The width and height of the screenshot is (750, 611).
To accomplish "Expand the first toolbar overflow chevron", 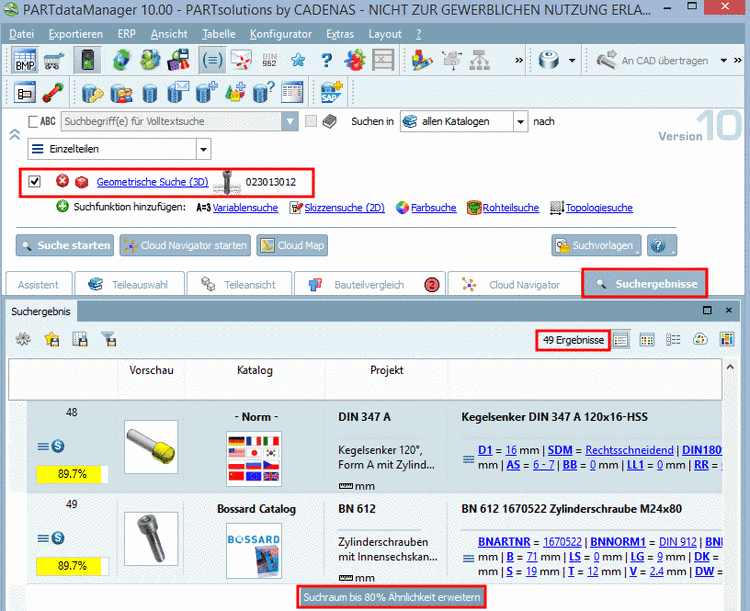I will point(519,60).
